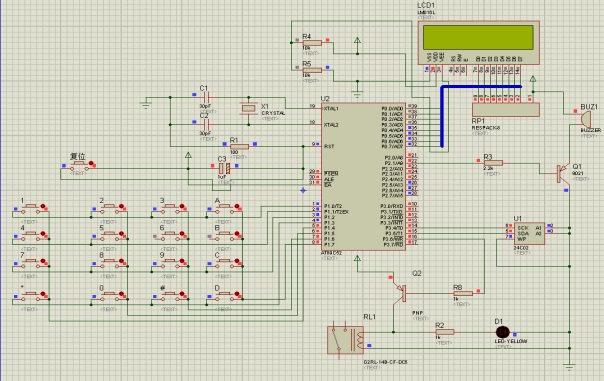The image size is (604, 381).
Task: Select the D1 yellow LED
Action: pyautogui.click(x=502, y=332)
